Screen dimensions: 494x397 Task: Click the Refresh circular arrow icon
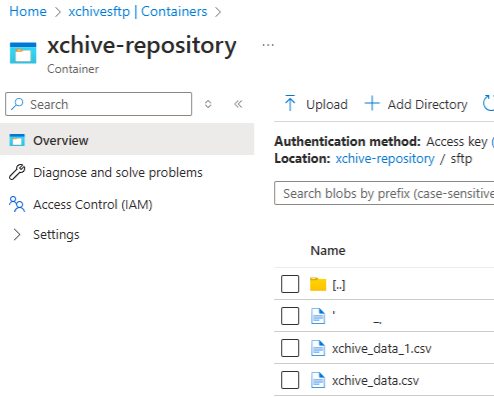(x=488, y=103)
